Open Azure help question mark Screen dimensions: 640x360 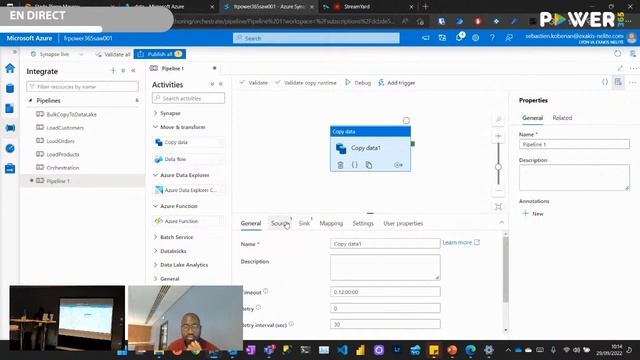pos(492,38)
